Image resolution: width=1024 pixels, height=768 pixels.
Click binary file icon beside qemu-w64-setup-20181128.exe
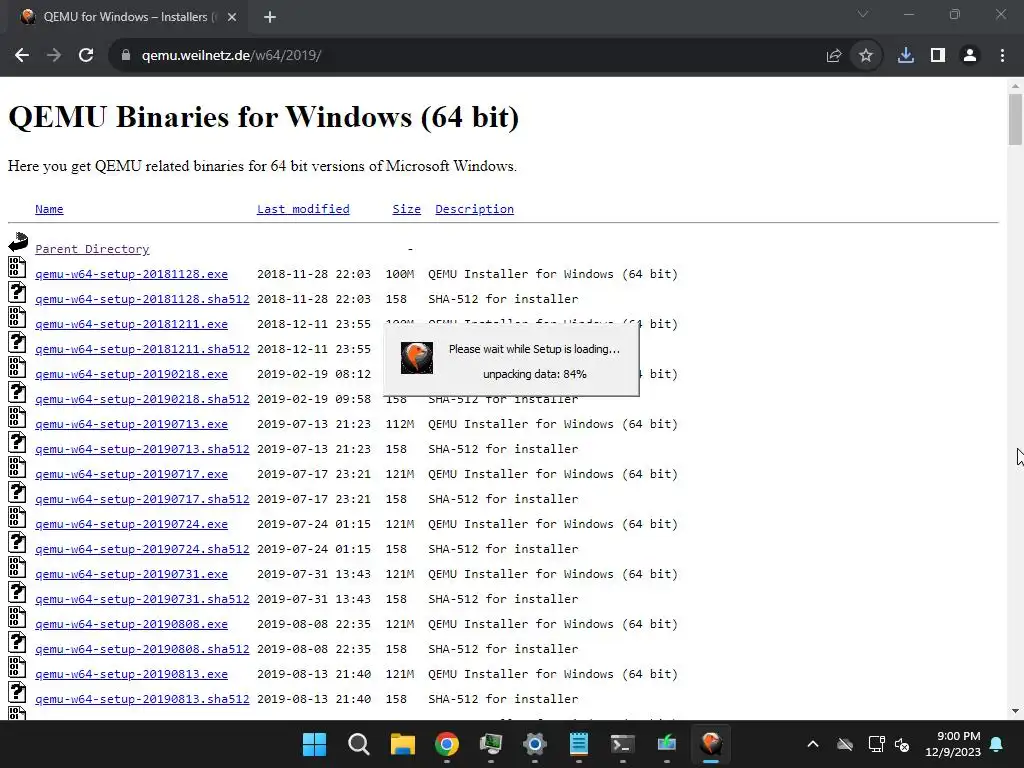[x=17, y=266]
